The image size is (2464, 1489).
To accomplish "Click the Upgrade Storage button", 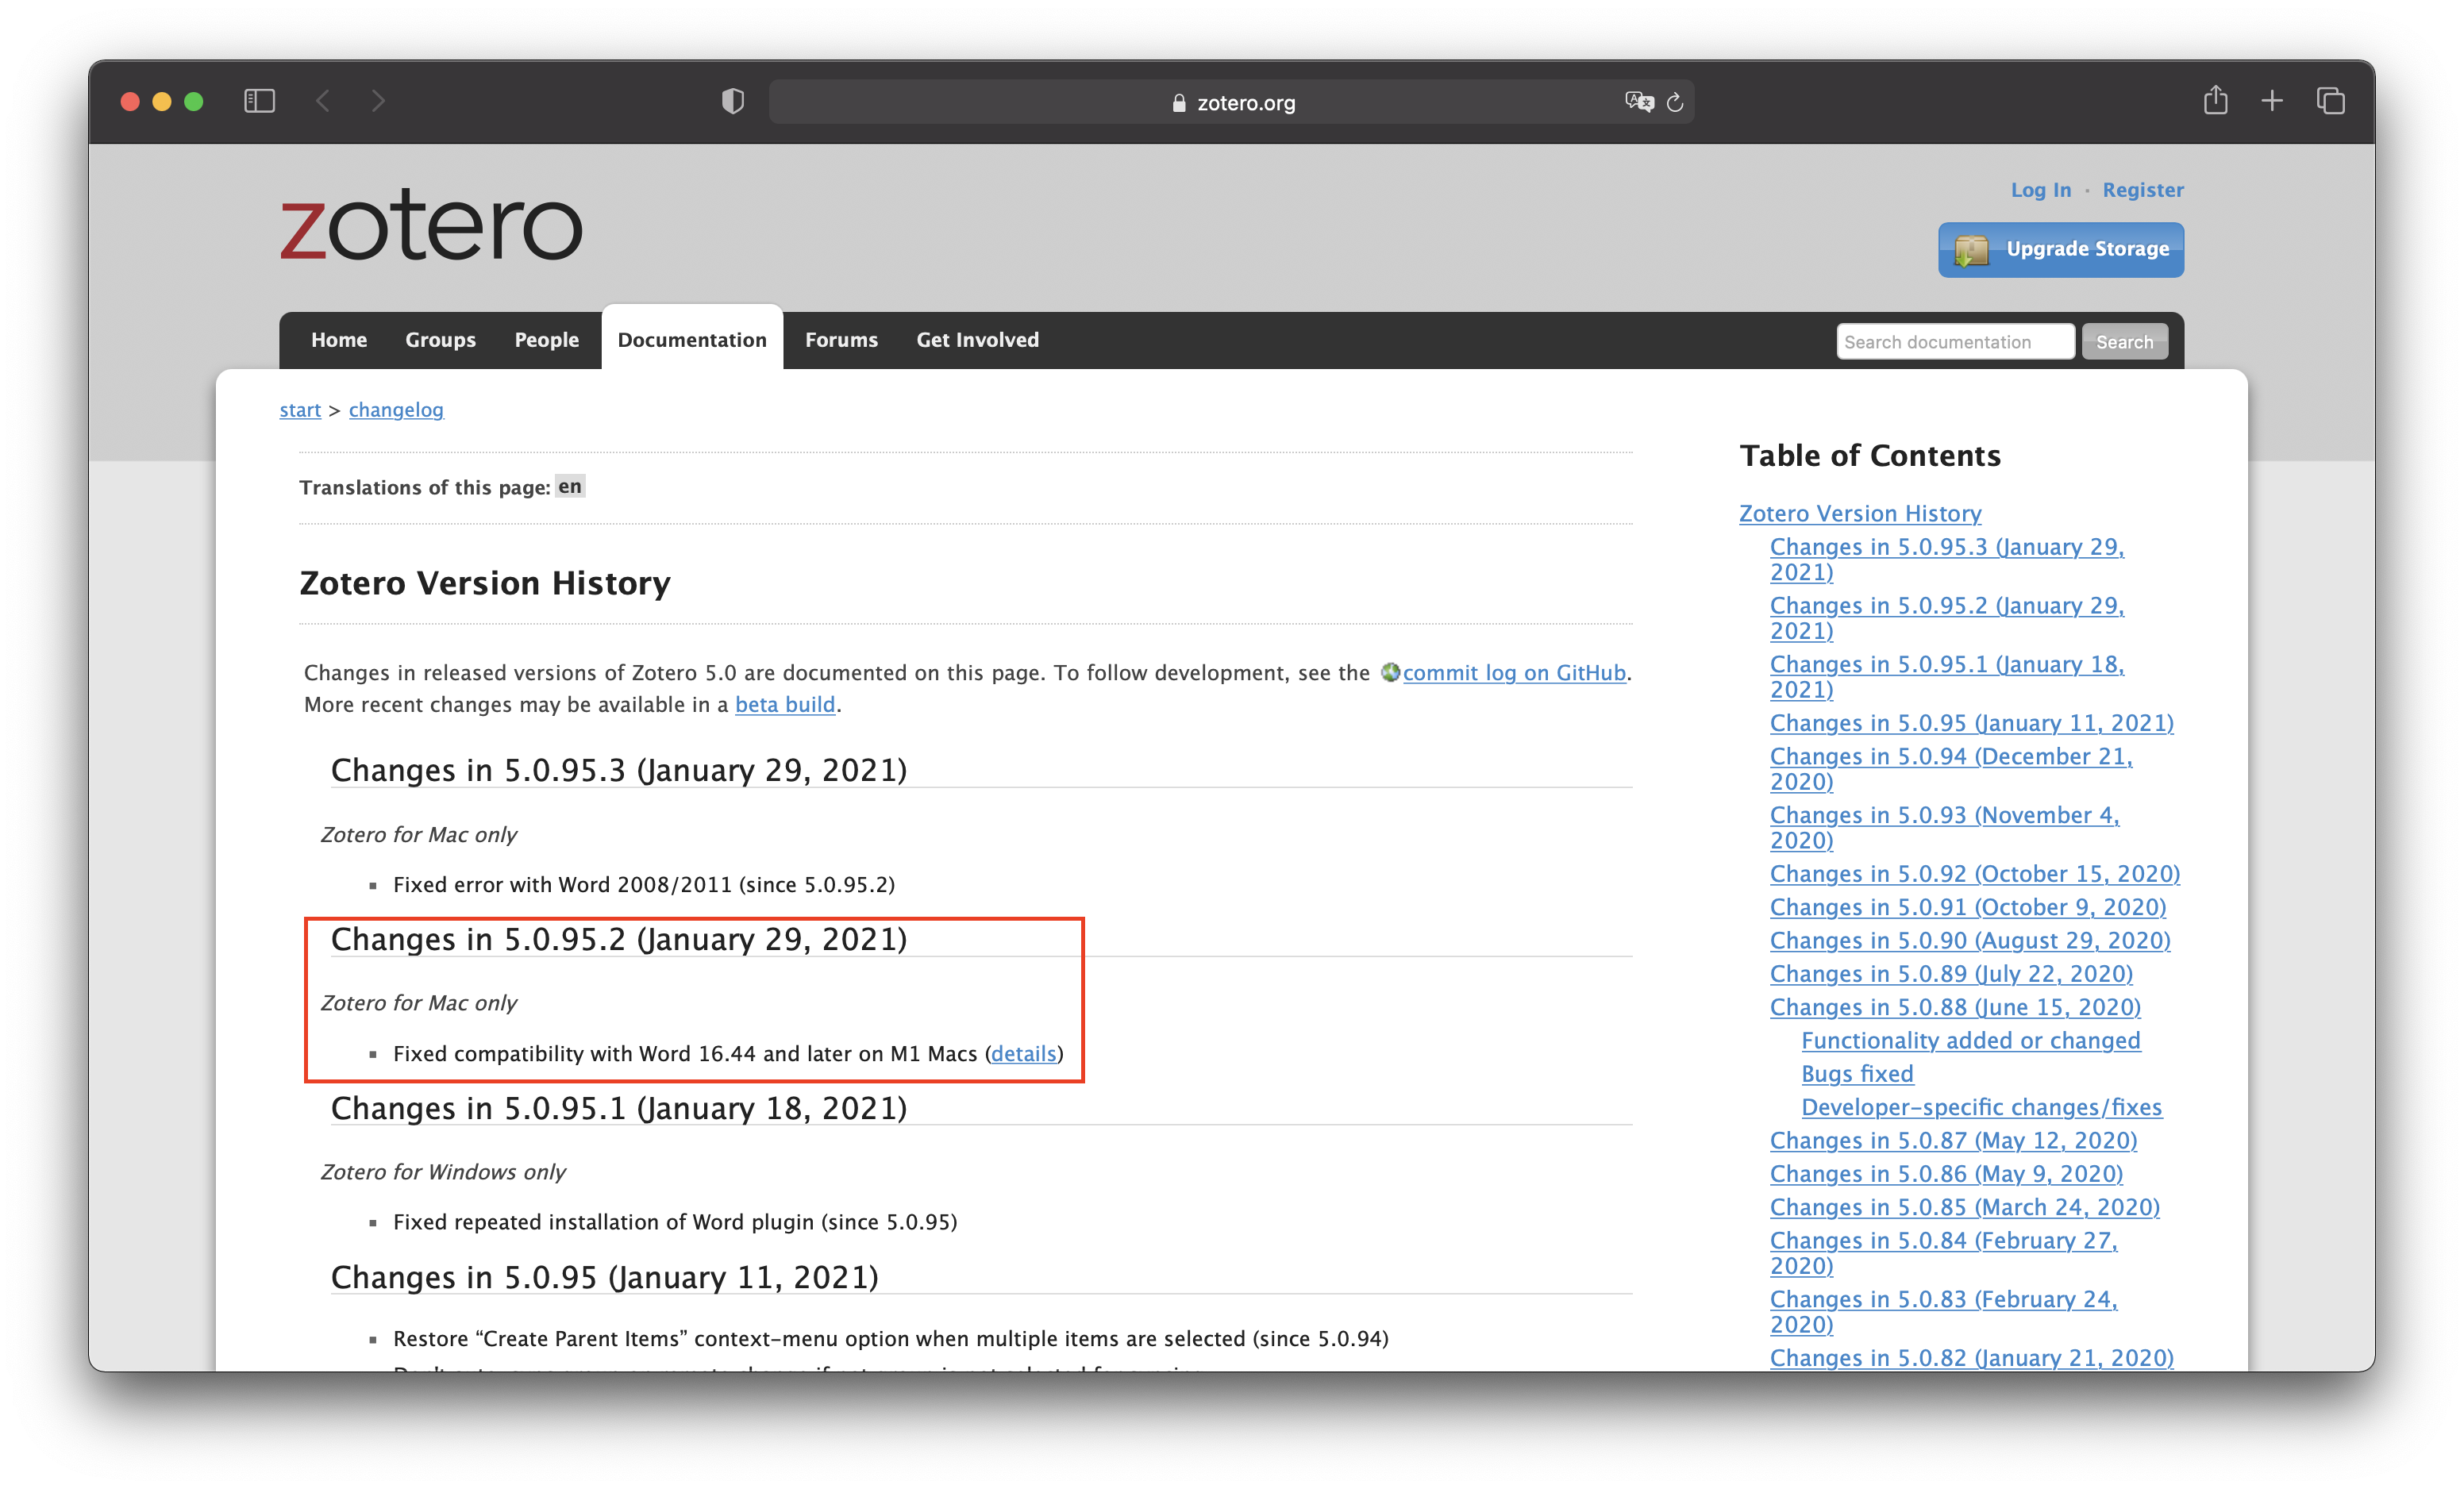I will (x=2060, y=249).
